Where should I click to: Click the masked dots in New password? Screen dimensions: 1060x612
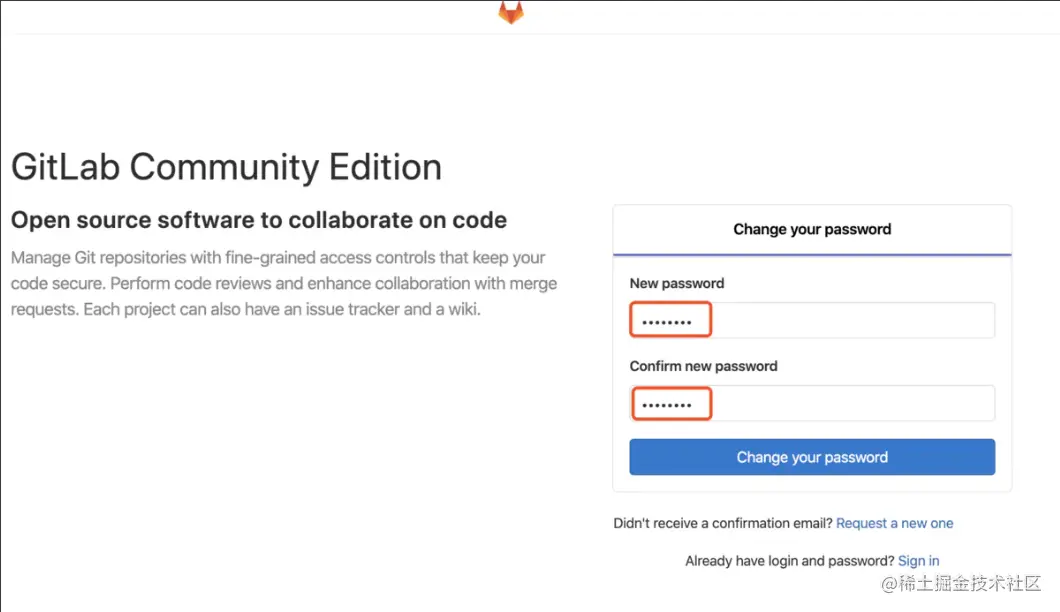click(666, 322)
